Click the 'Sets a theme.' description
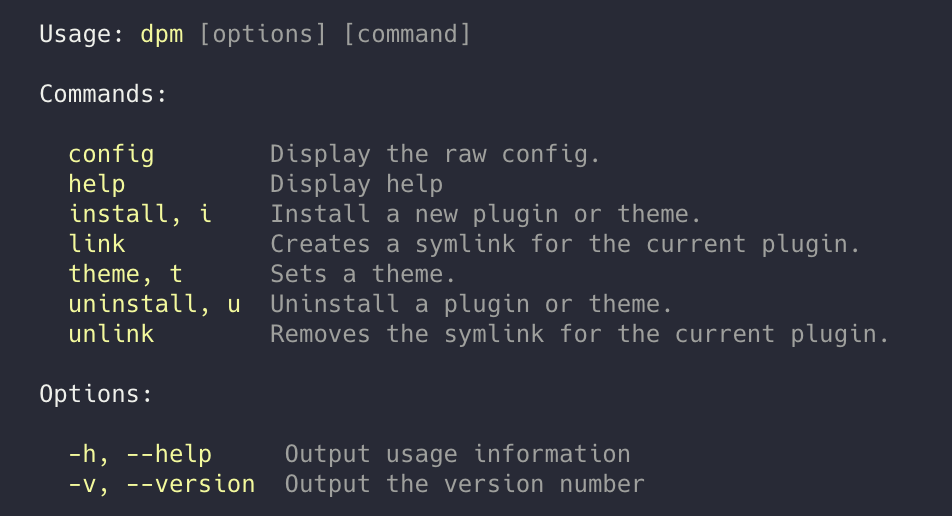This screenshot has height=516, width=952. click(363, 274)
